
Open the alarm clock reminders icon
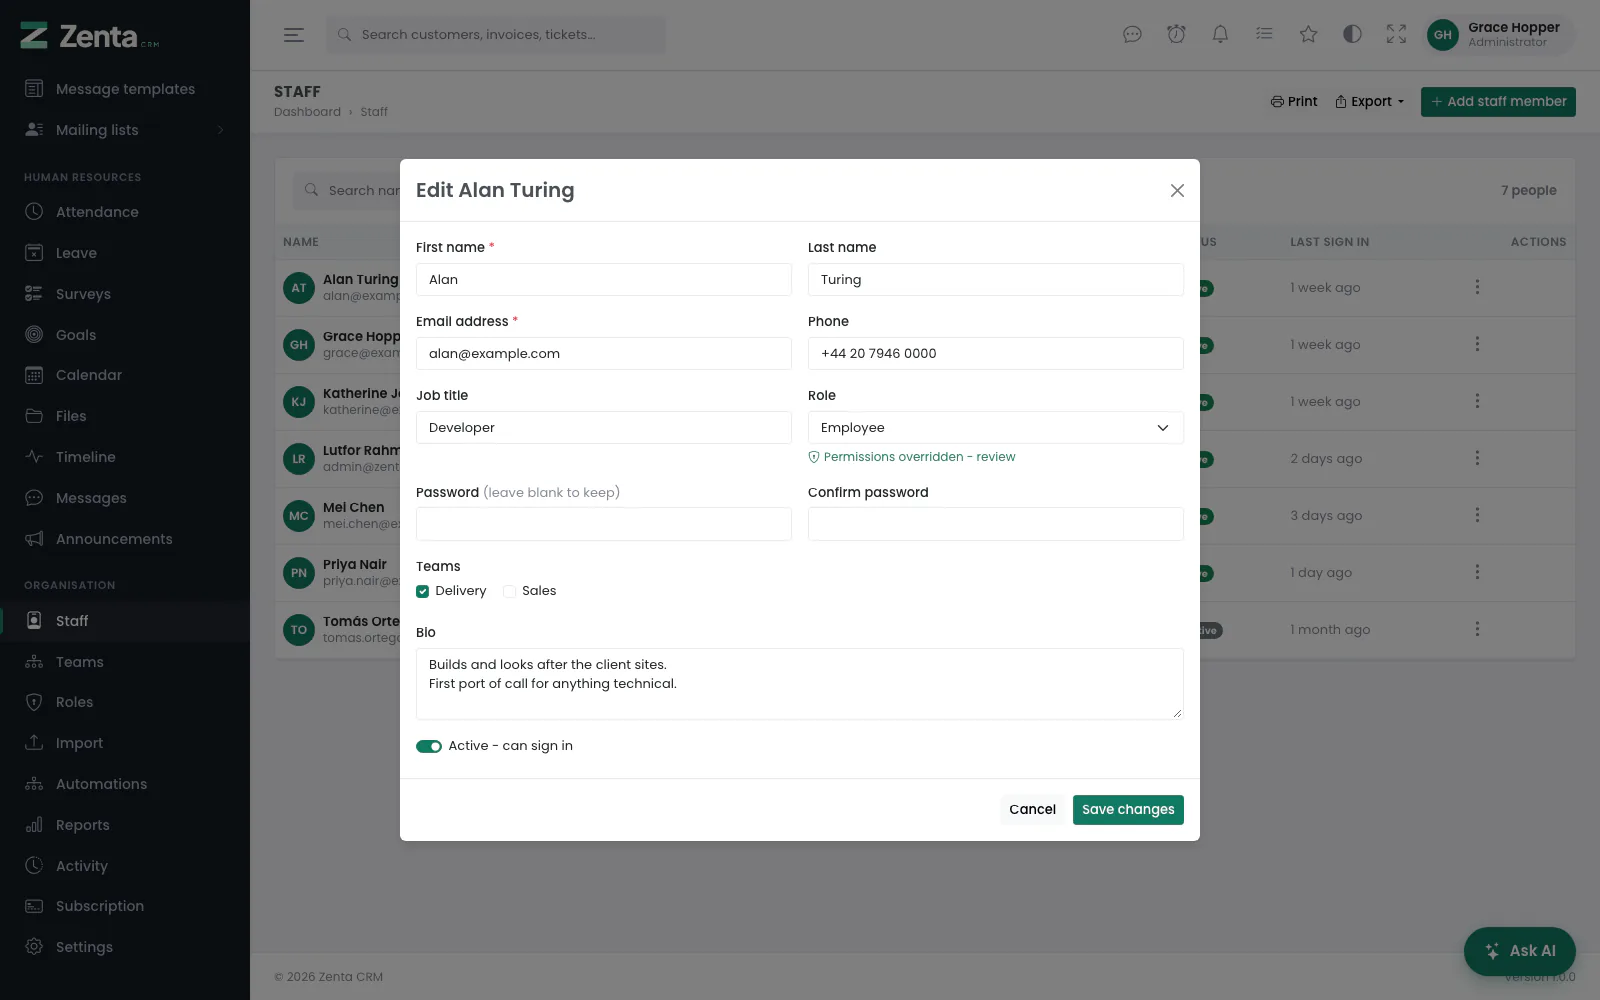(1176, 34)
